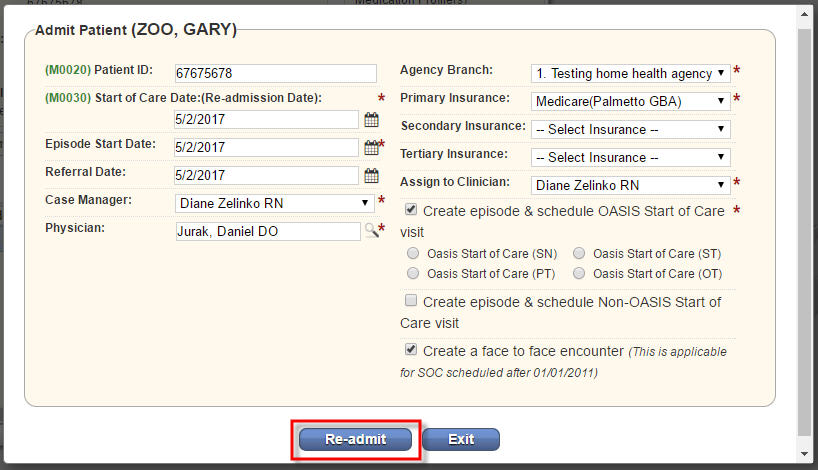Open calendar picker for Episode Start Date
The width and height of the screenshot is (818, 470).
(x=371, y=148)
